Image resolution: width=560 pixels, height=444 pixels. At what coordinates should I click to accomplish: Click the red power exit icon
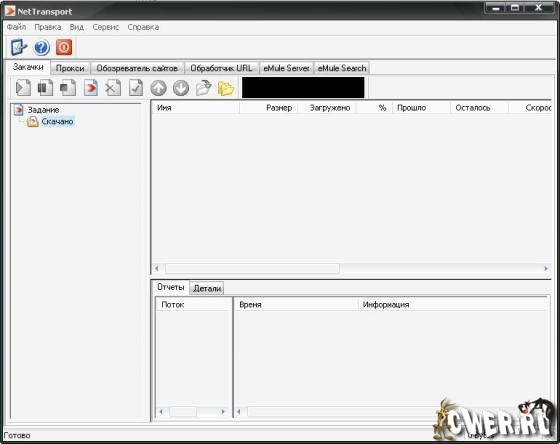click(x=64, y=48)
